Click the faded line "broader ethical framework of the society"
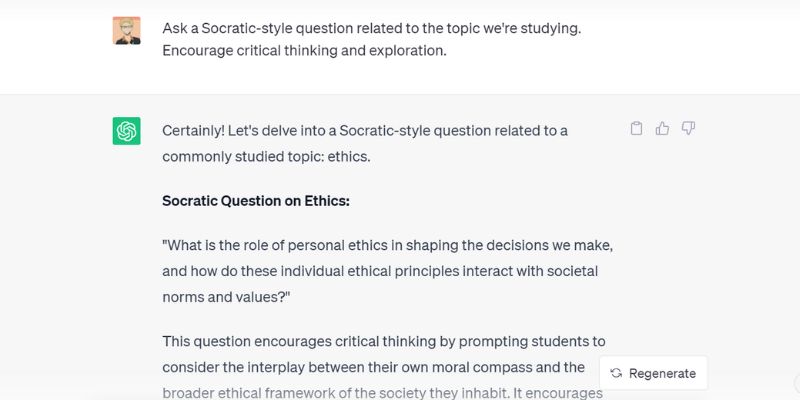Screen dimensions: 800x400 click(383, 393)
